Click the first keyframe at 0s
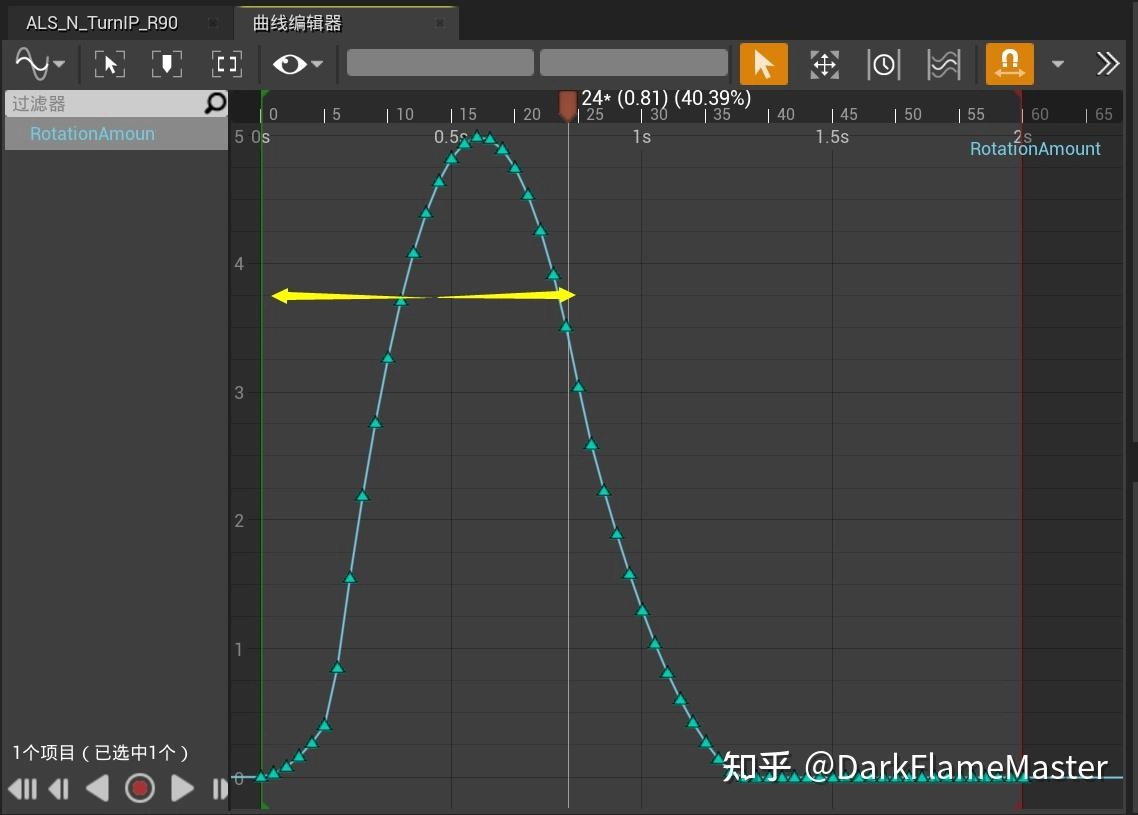 [x=261, y=777]
